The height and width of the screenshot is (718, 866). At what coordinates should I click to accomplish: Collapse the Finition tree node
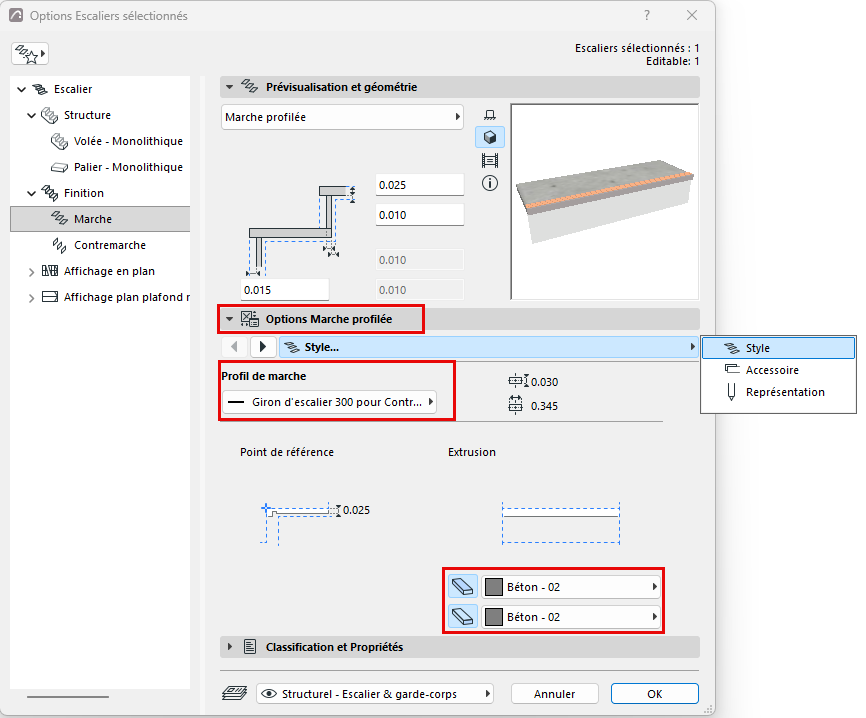31,193
